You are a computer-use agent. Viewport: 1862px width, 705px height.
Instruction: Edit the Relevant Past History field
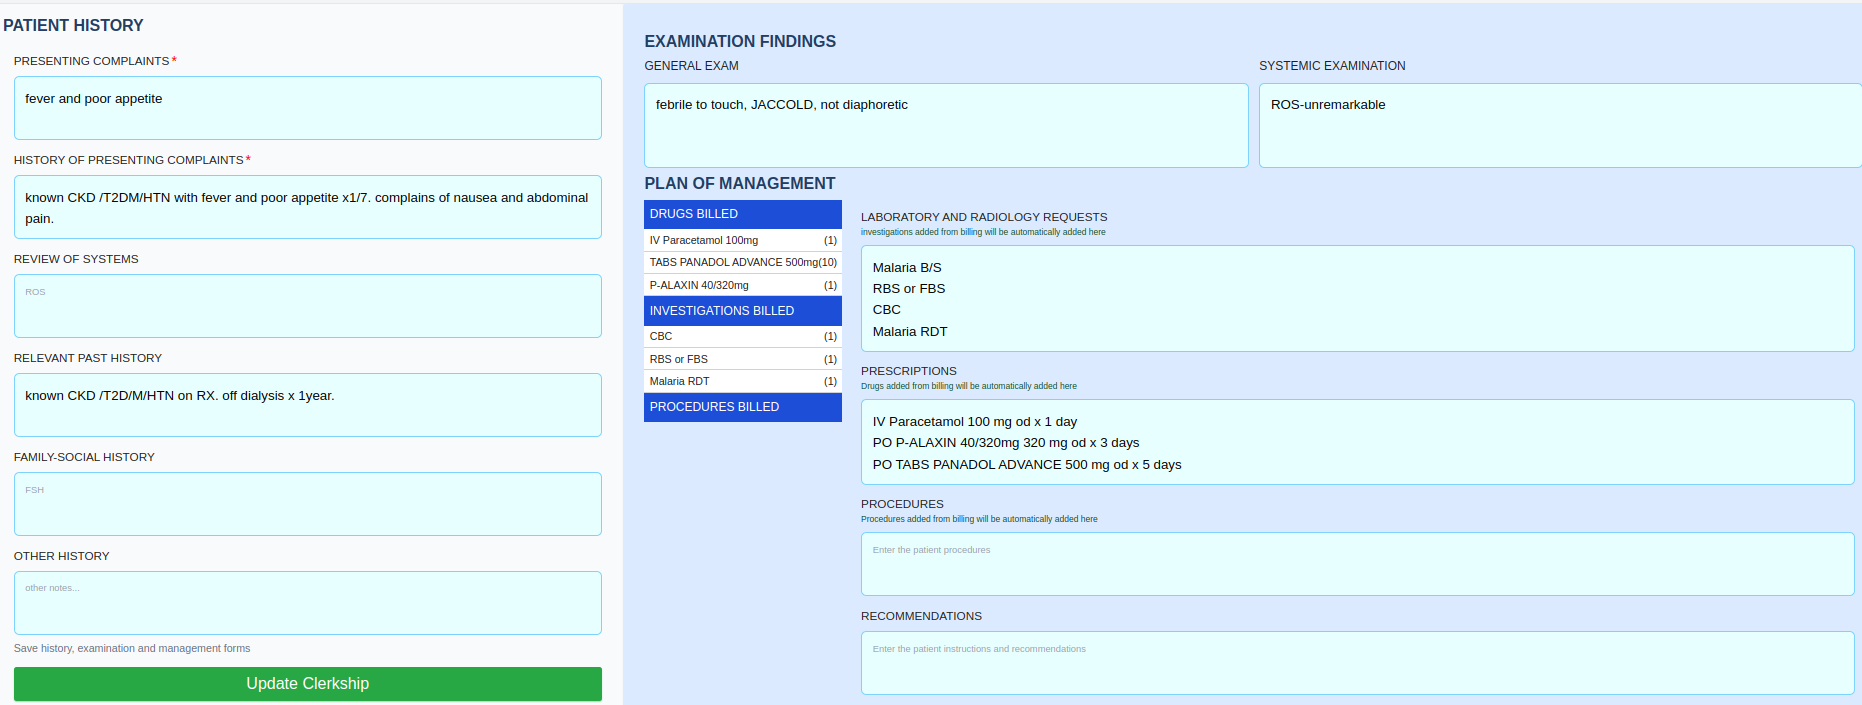(307, 405)
